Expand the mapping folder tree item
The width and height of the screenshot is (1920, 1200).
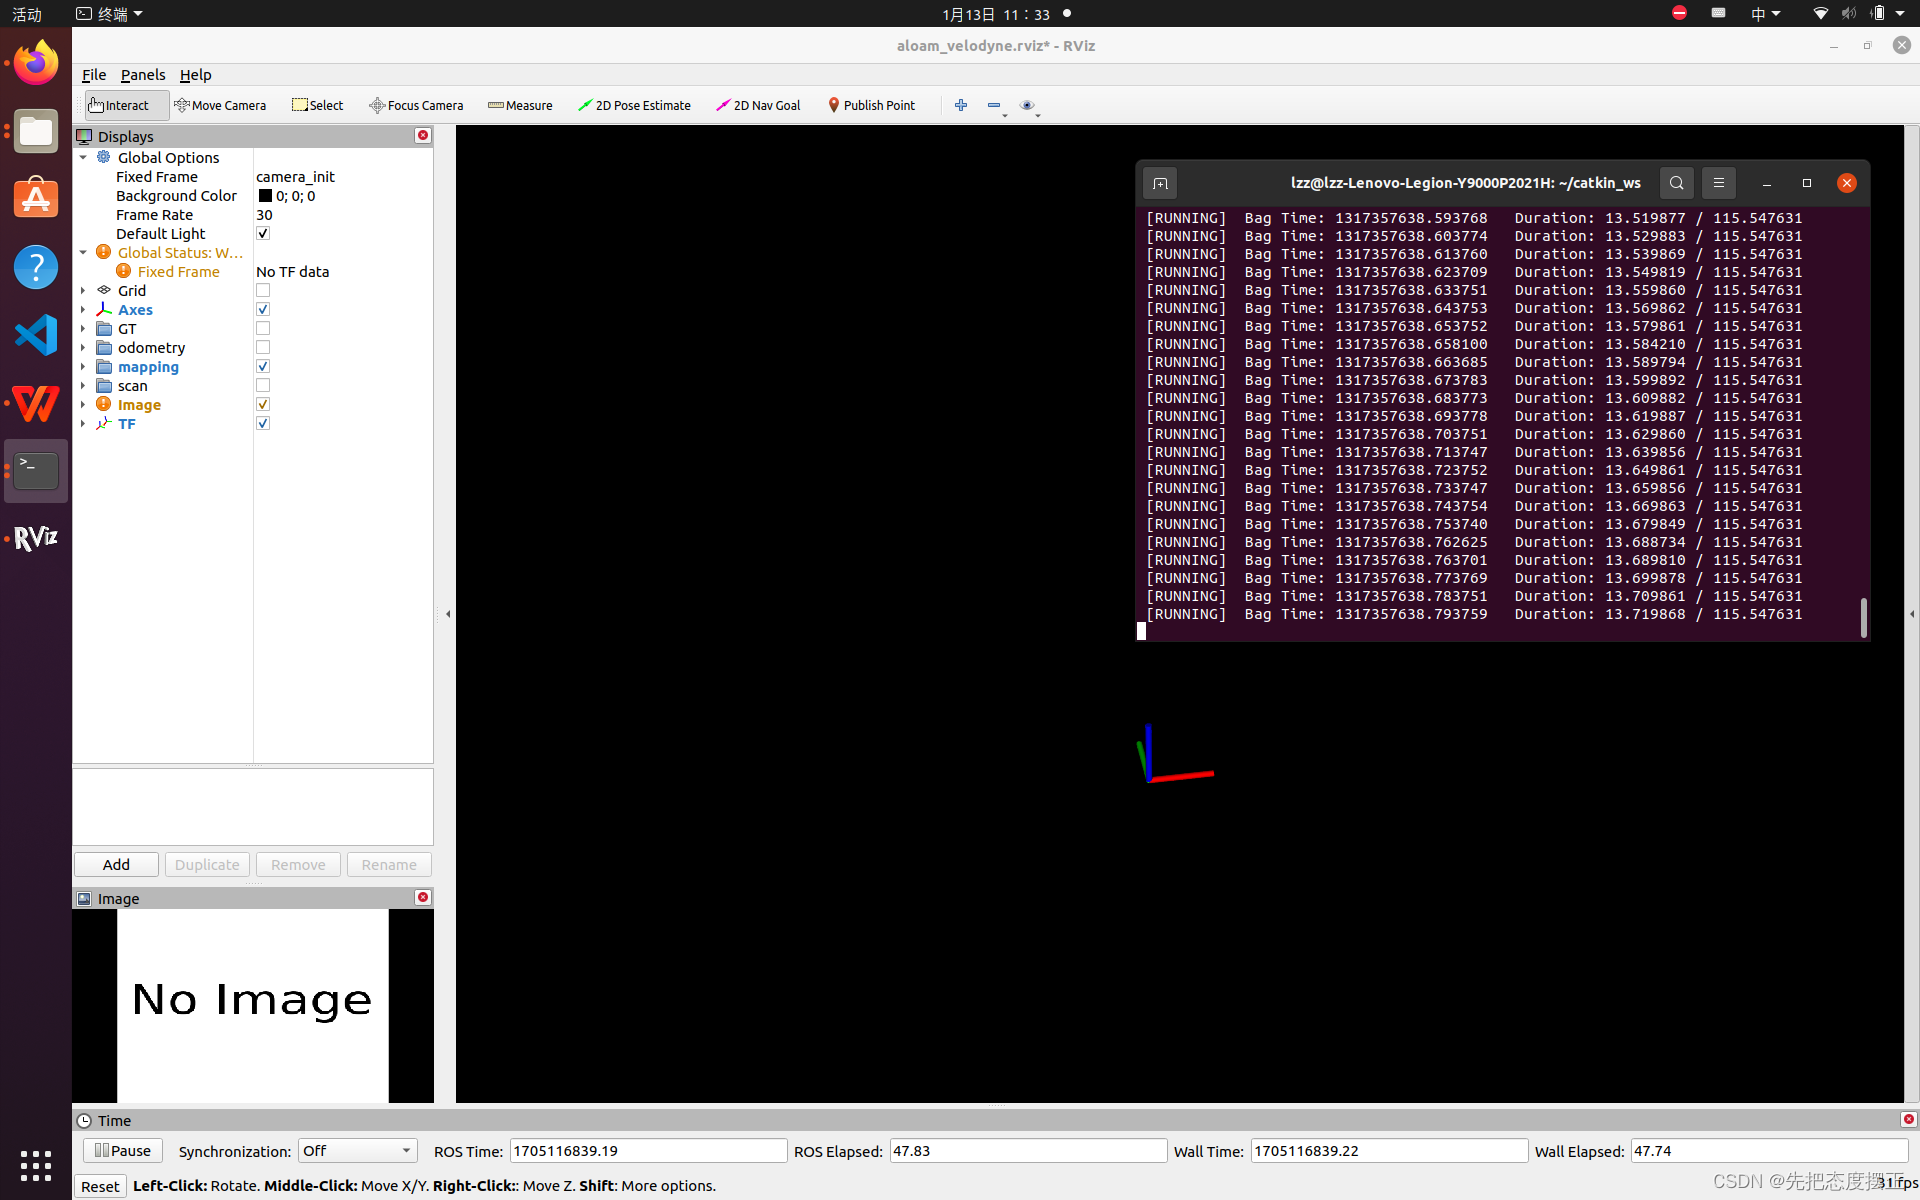(x=83, y=367)
